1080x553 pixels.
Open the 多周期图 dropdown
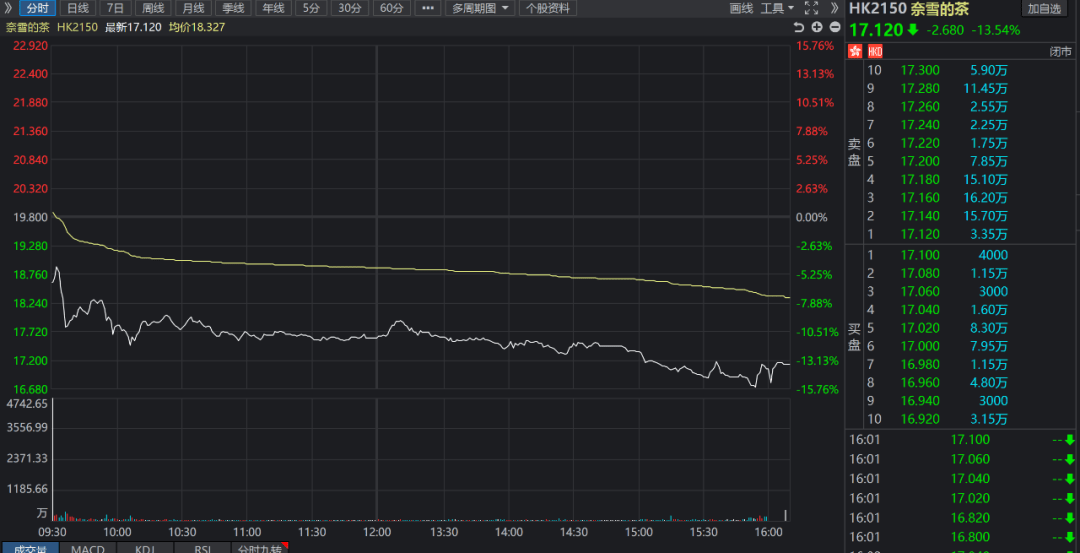tap(480, 8)
